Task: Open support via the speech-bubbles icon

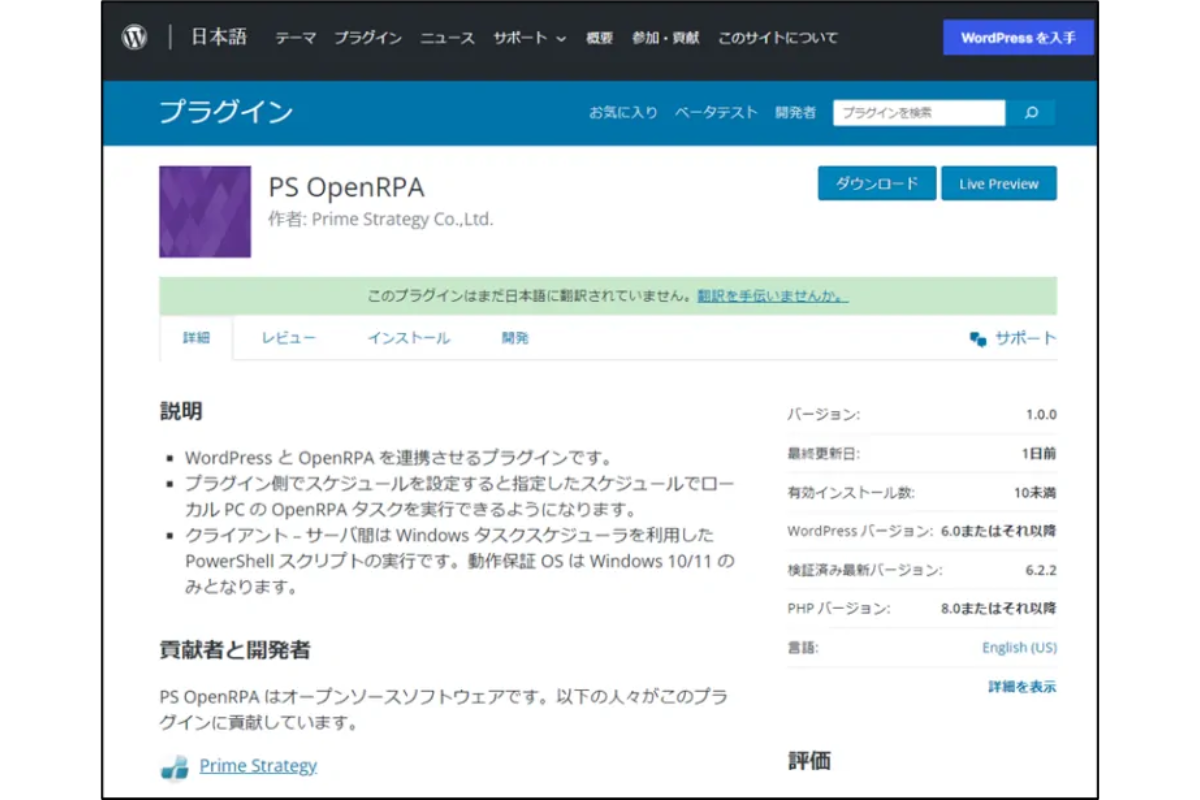Action: click(978, 338)
